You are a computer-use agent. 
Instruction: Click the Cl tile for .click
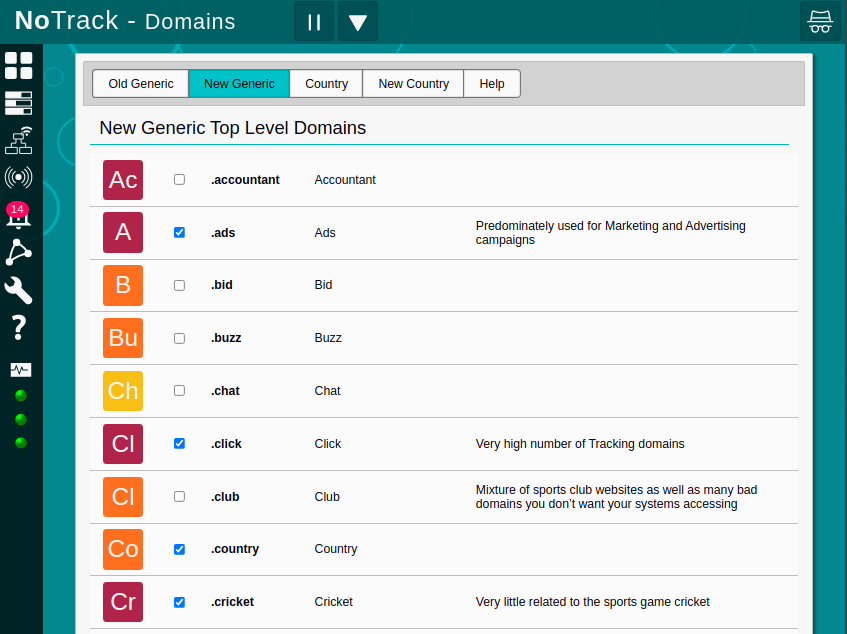point(123,444)
